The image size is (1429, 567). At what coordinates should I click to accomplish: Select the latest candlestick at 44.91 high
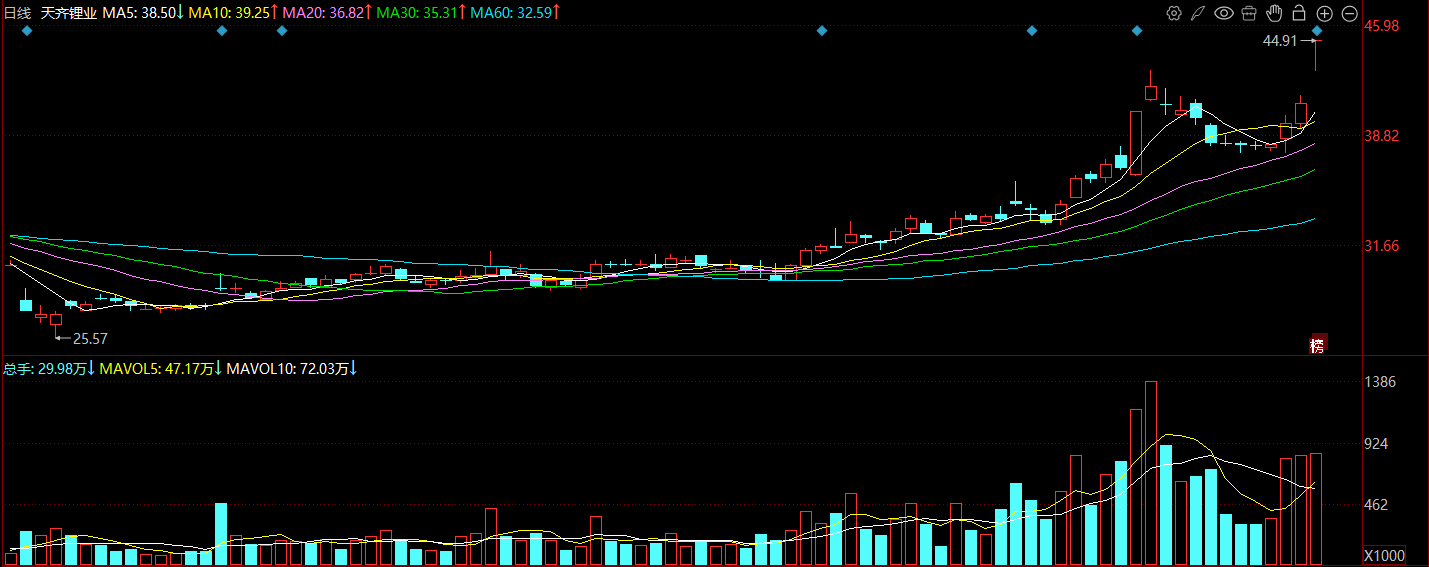(1316, 55)
